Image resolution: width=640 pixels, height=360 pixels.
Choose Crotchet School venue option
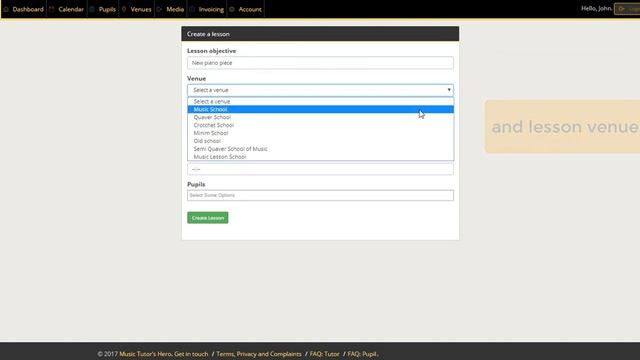click(320, 125)
